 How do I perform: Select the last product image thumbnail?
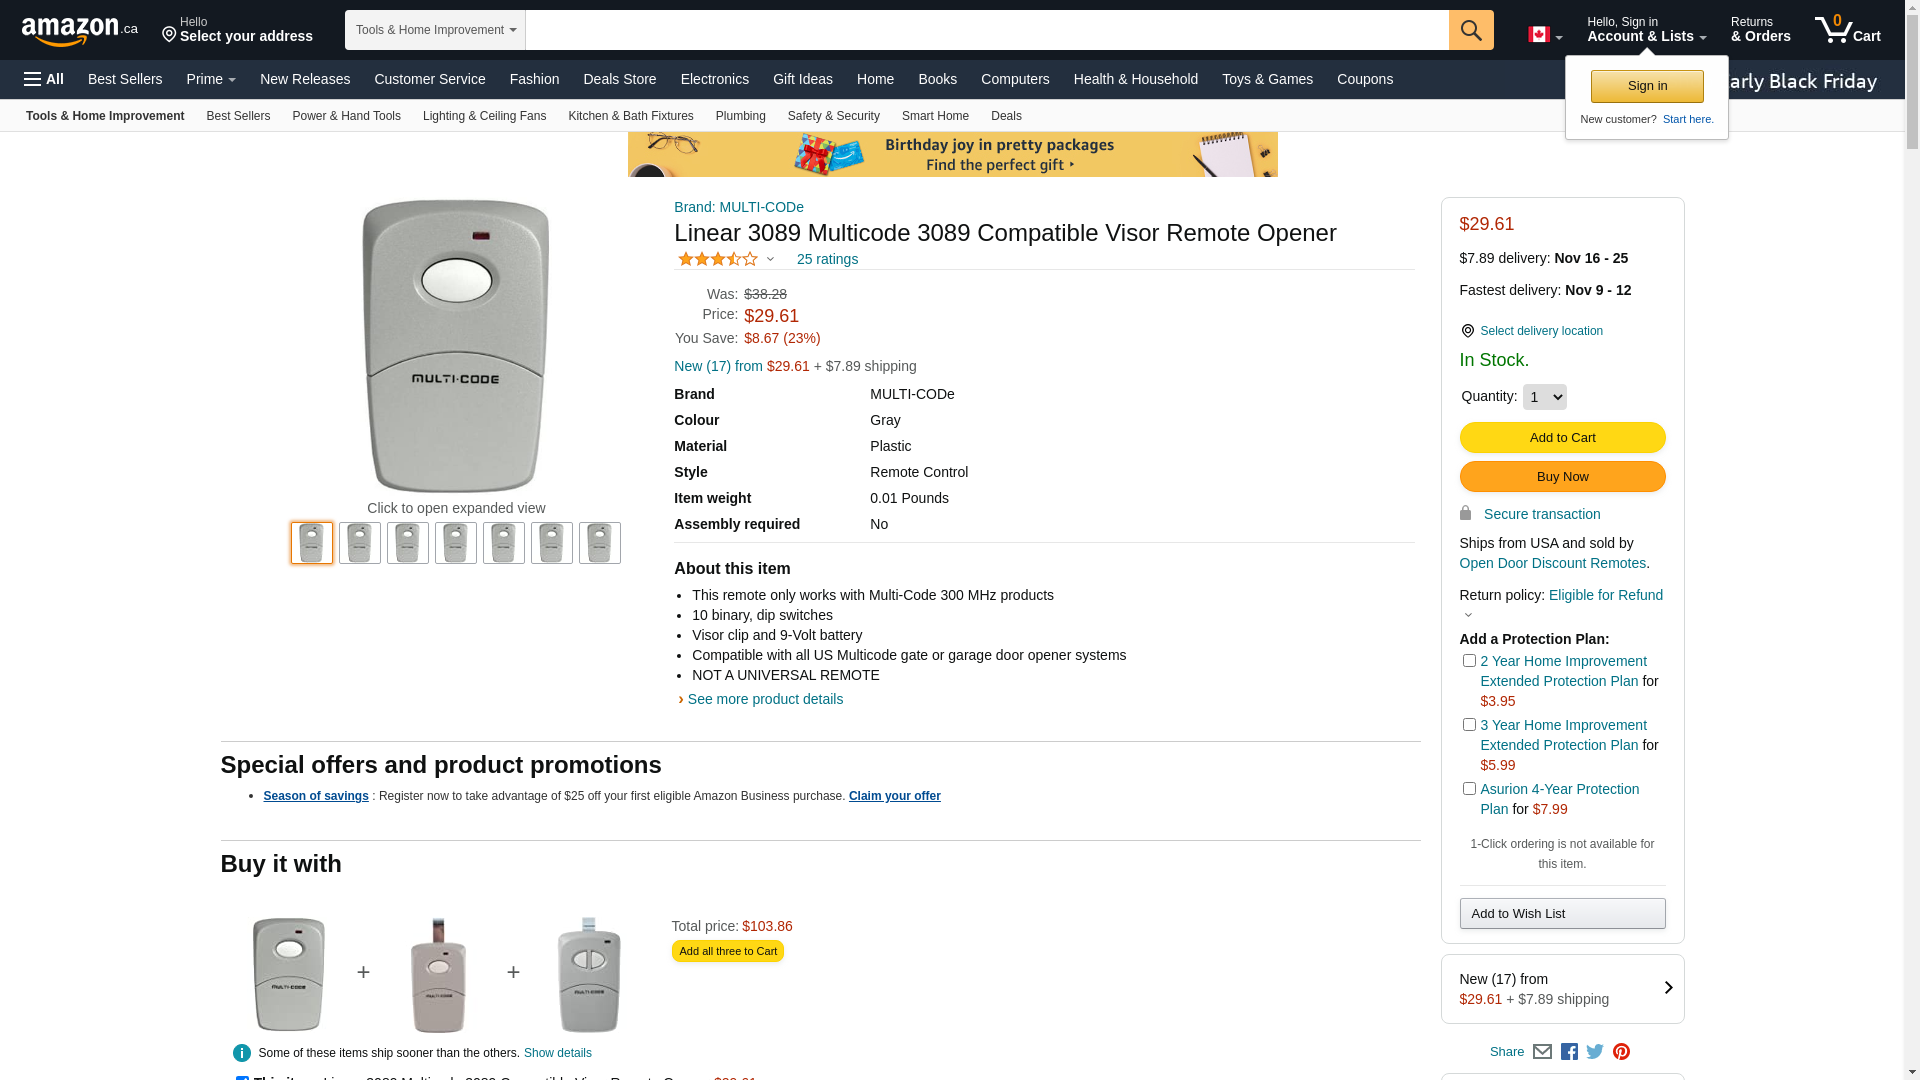pyautogui.click(x=600, y=543)
